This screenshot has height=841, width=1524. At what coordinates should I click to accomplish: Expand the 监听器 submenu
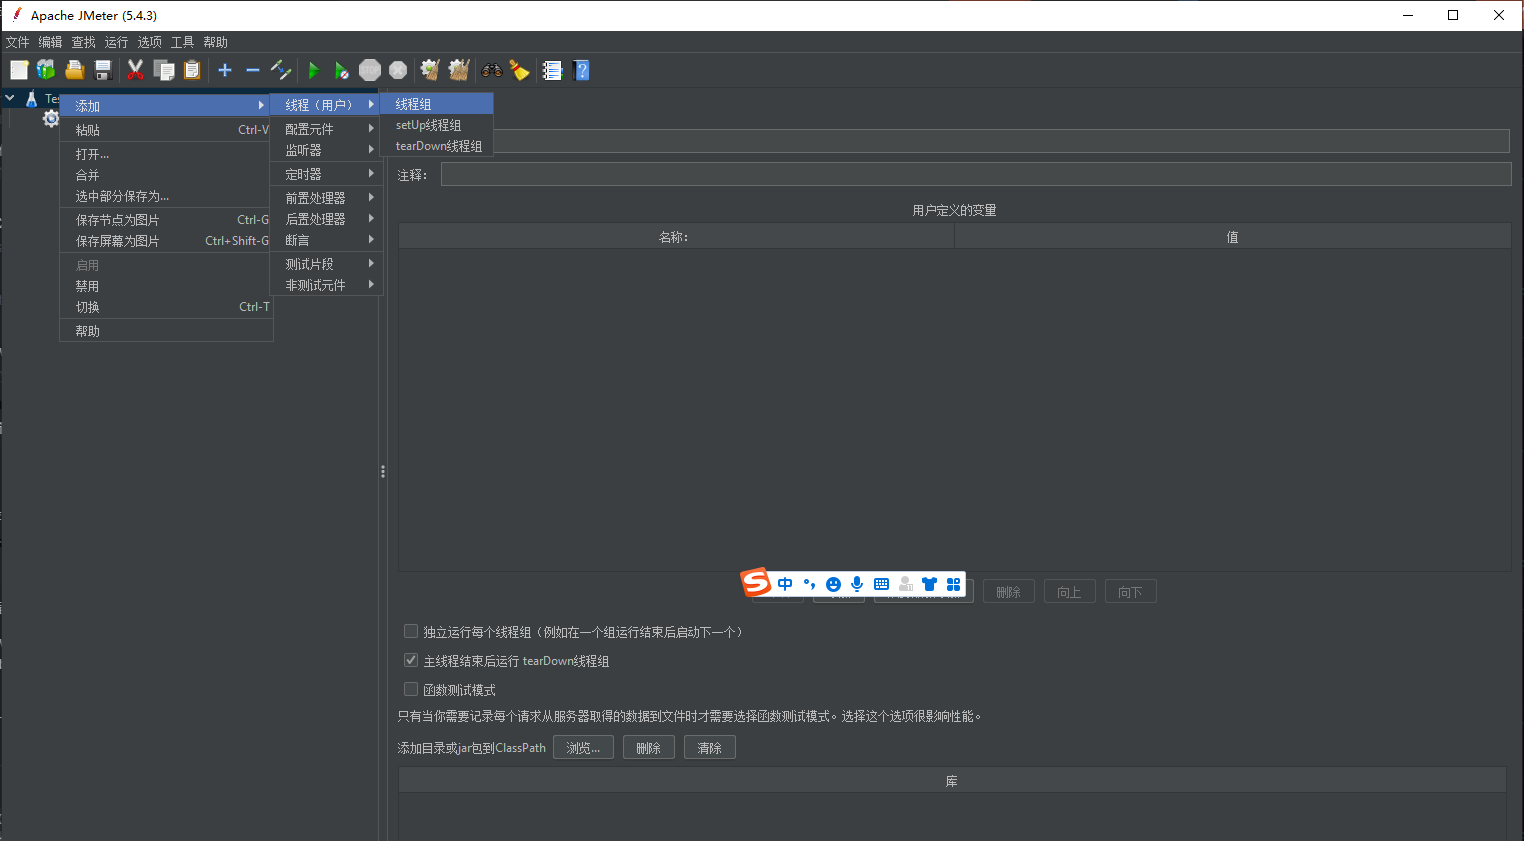tap(326, 150)
